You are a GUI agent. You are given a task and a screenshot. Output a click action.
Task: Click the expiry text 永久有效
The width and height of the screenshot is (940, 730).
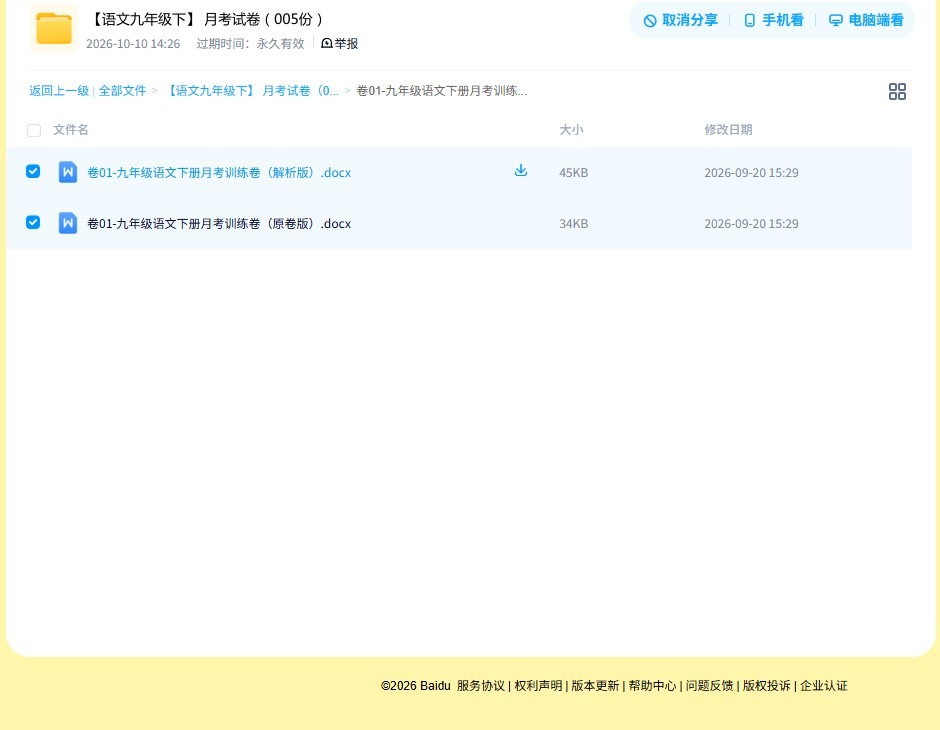(x=281, y=44)
